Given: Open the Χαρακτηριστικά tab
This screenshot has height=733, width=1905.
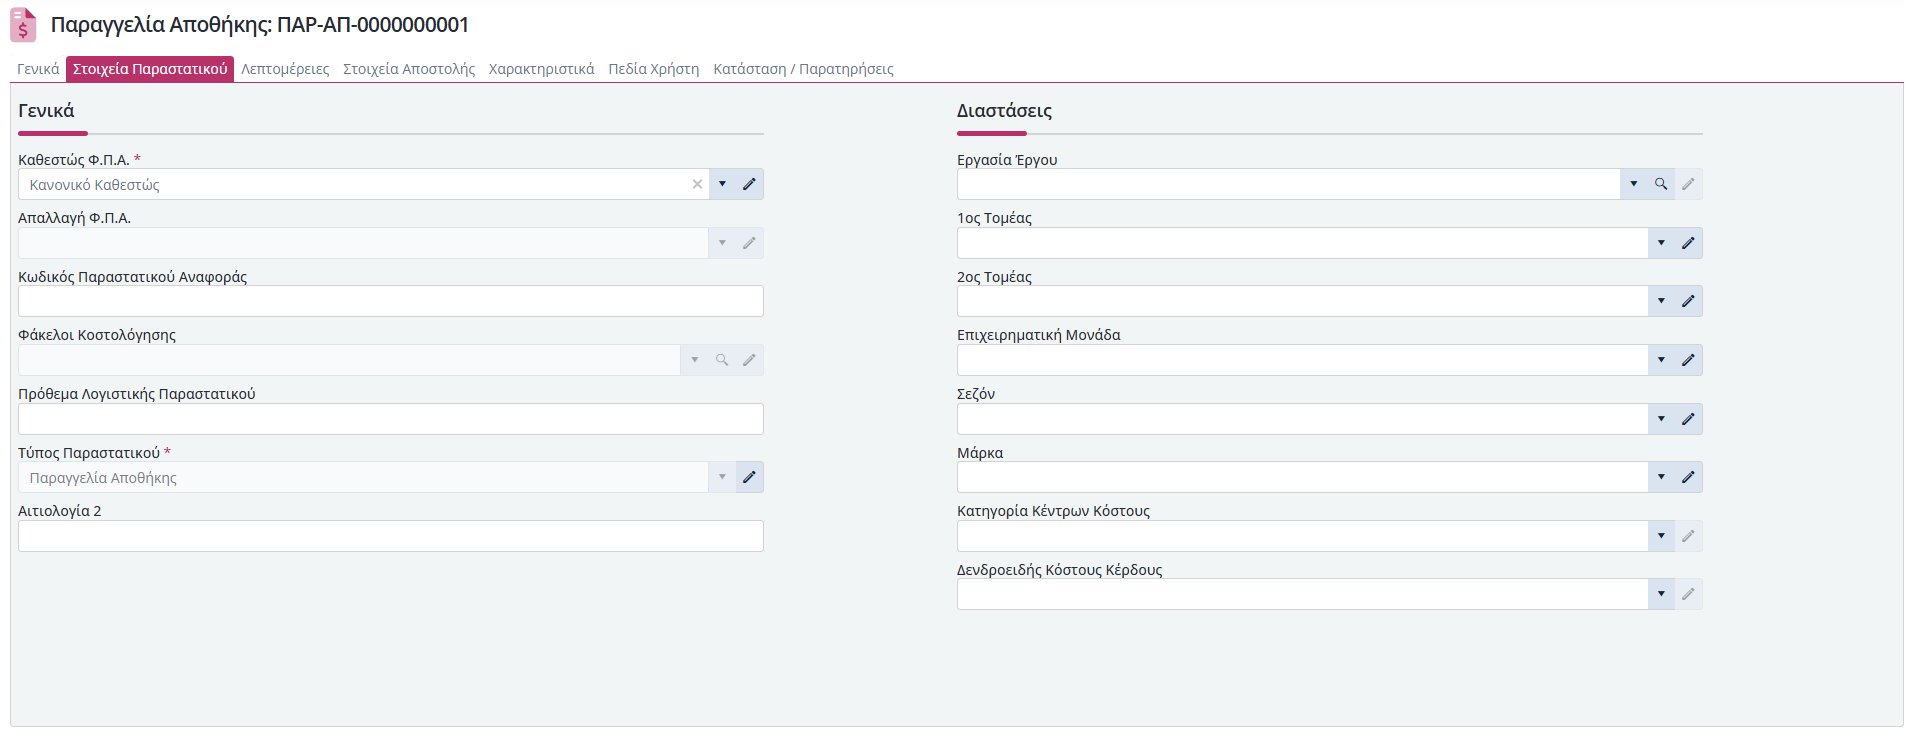Looking at the screenshot, I should click(541, 69).
